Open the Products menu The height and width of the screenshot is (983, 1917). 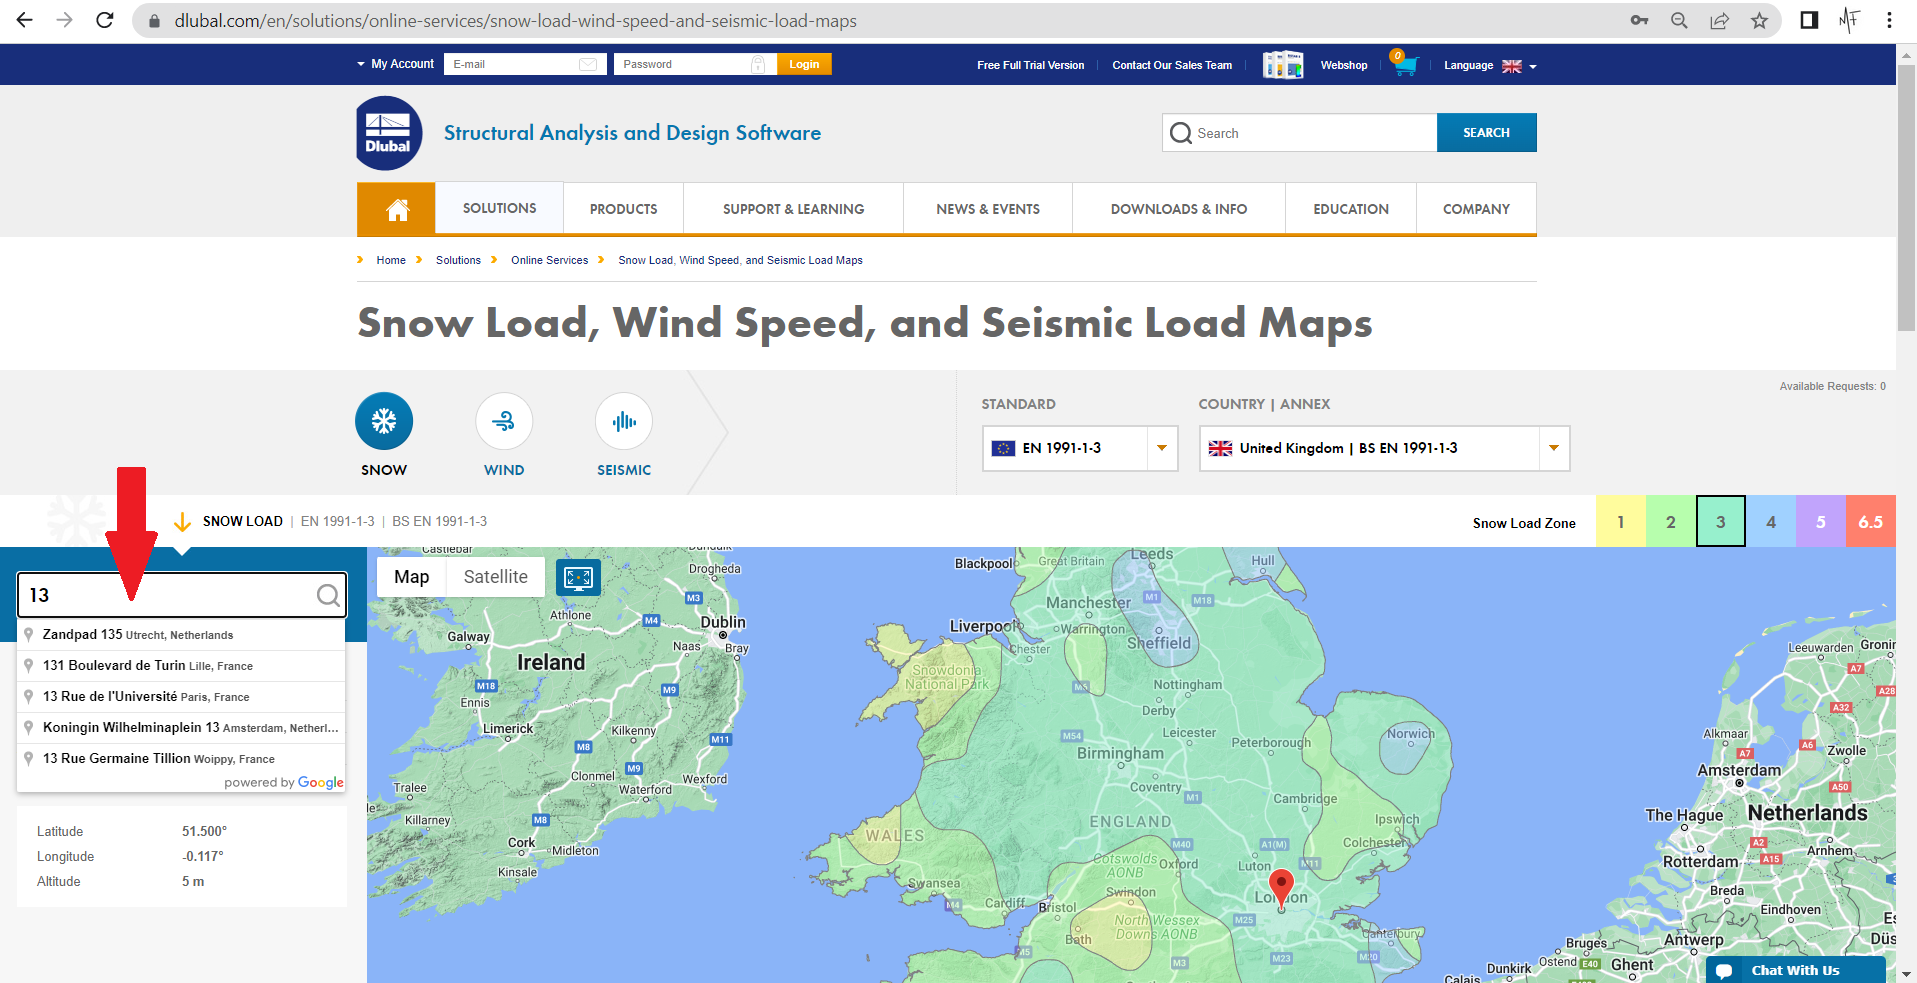[x=623, y=209]
